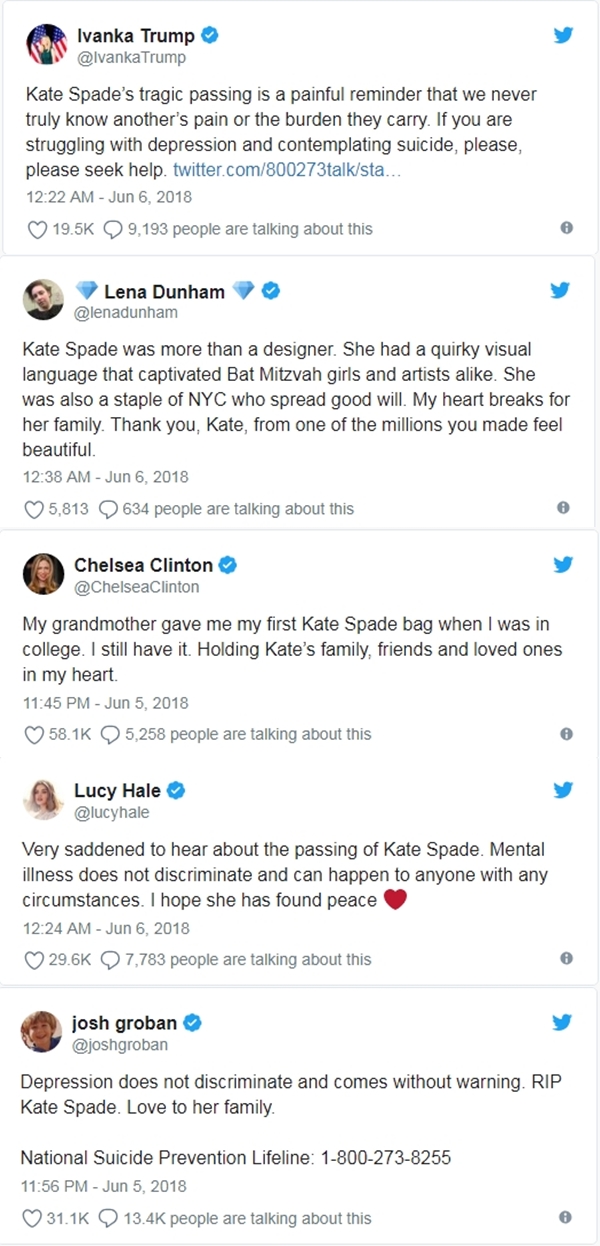
Task: Click the reply bubble icon on Lena Dunham's tweet
Action: pos(109,509)
